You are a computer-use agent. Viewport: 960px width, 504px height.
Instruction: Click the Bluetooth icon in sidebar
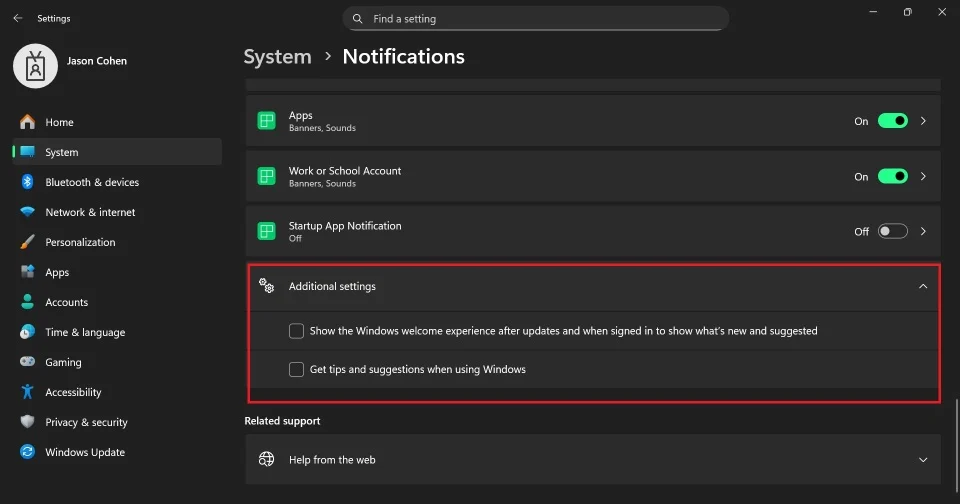28,182
